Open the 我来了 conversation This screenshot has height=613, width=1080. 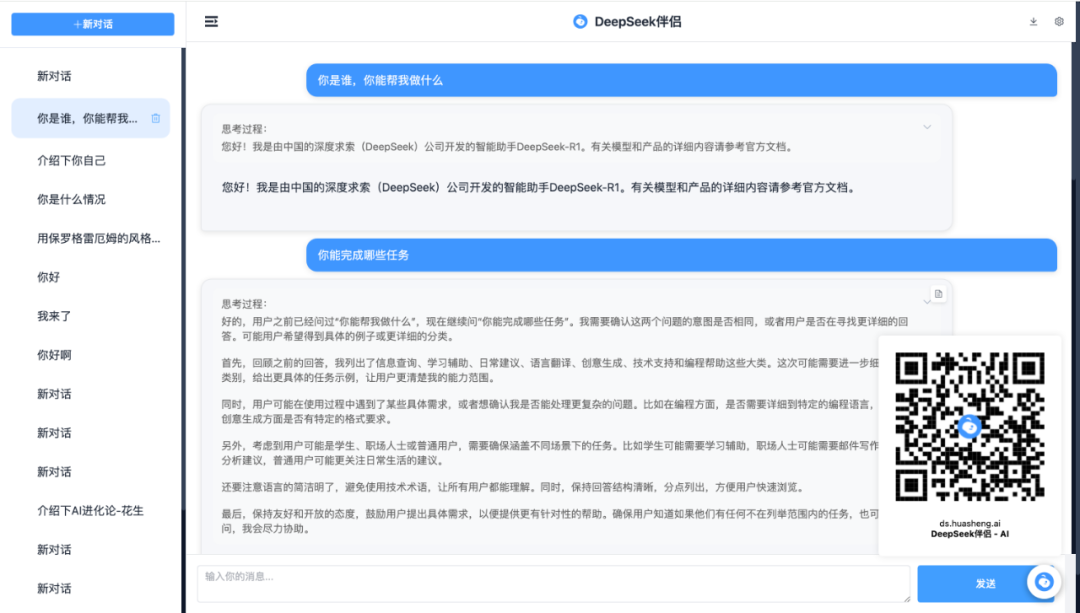click(54, 316)
